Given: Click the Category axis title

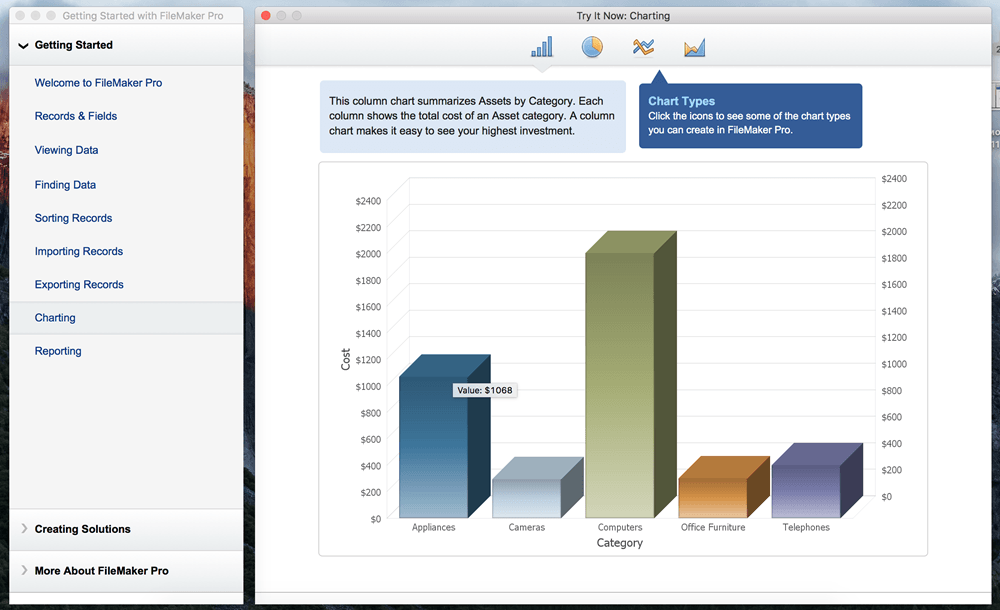Looking at the screenshot, I should (620, 543).
